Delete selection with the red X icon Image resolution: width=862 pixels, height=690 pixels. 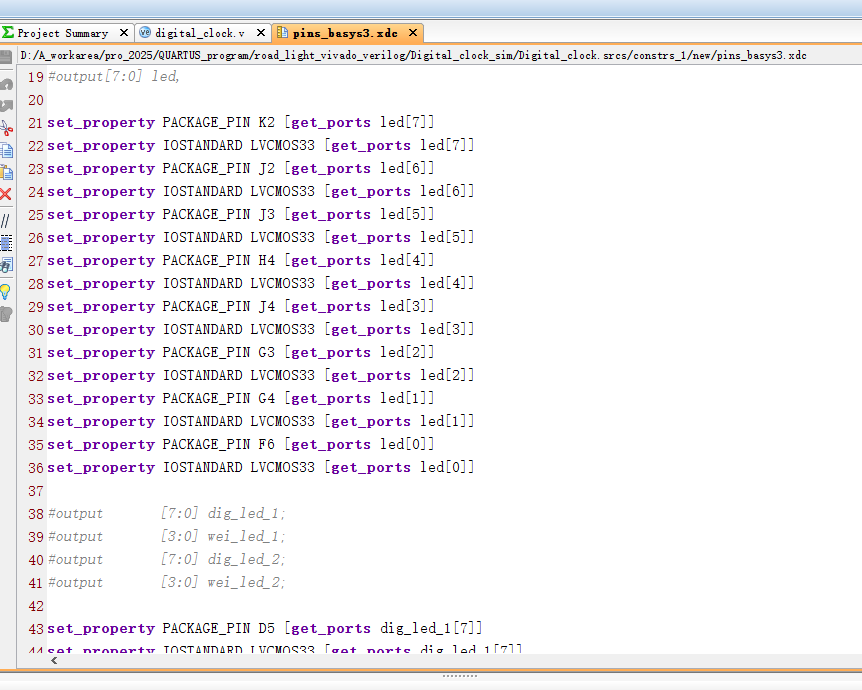(6, 194)
